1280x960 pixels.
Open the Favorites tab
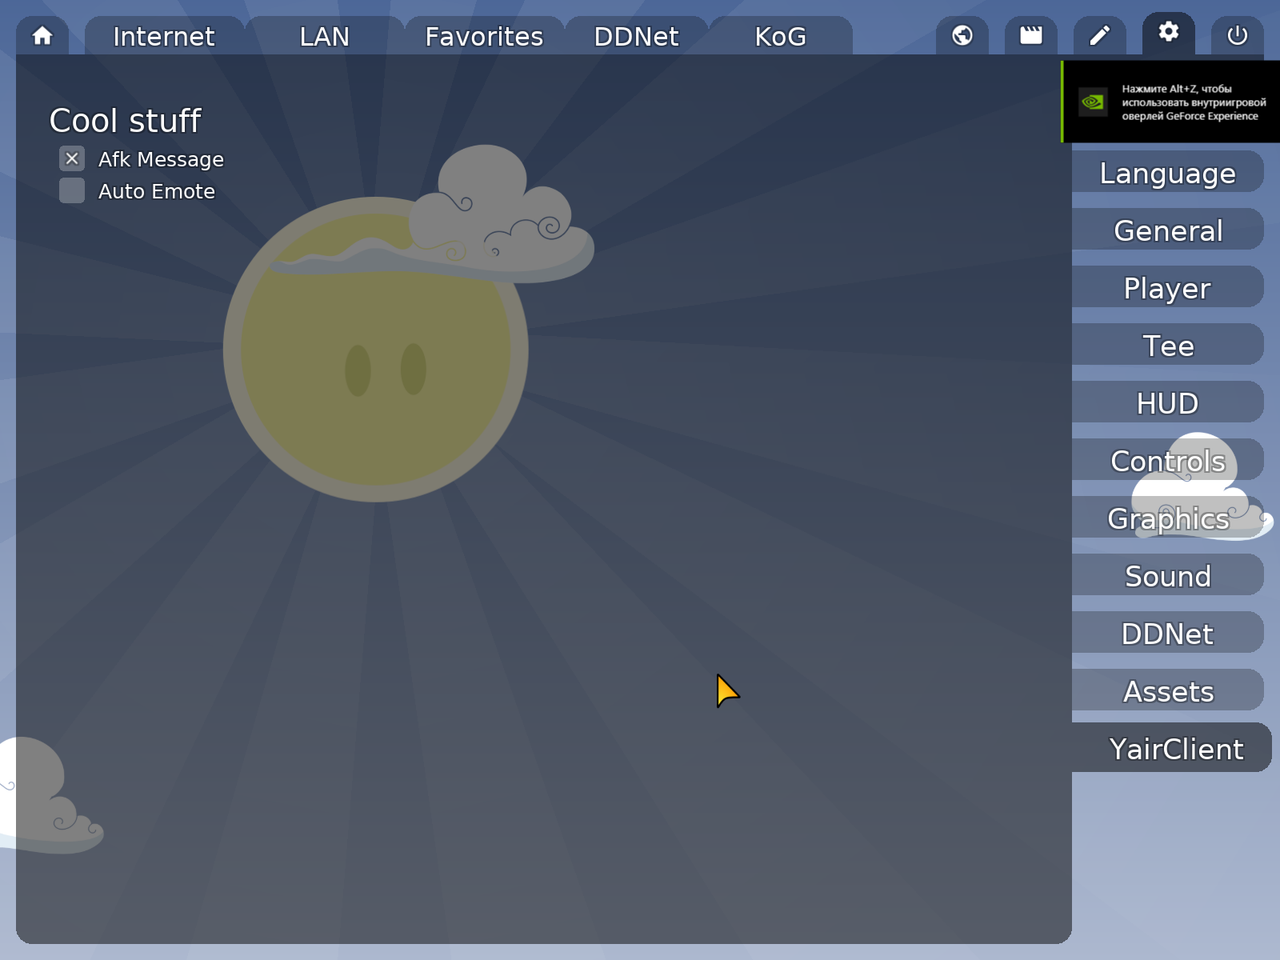[x=484, y=36]
